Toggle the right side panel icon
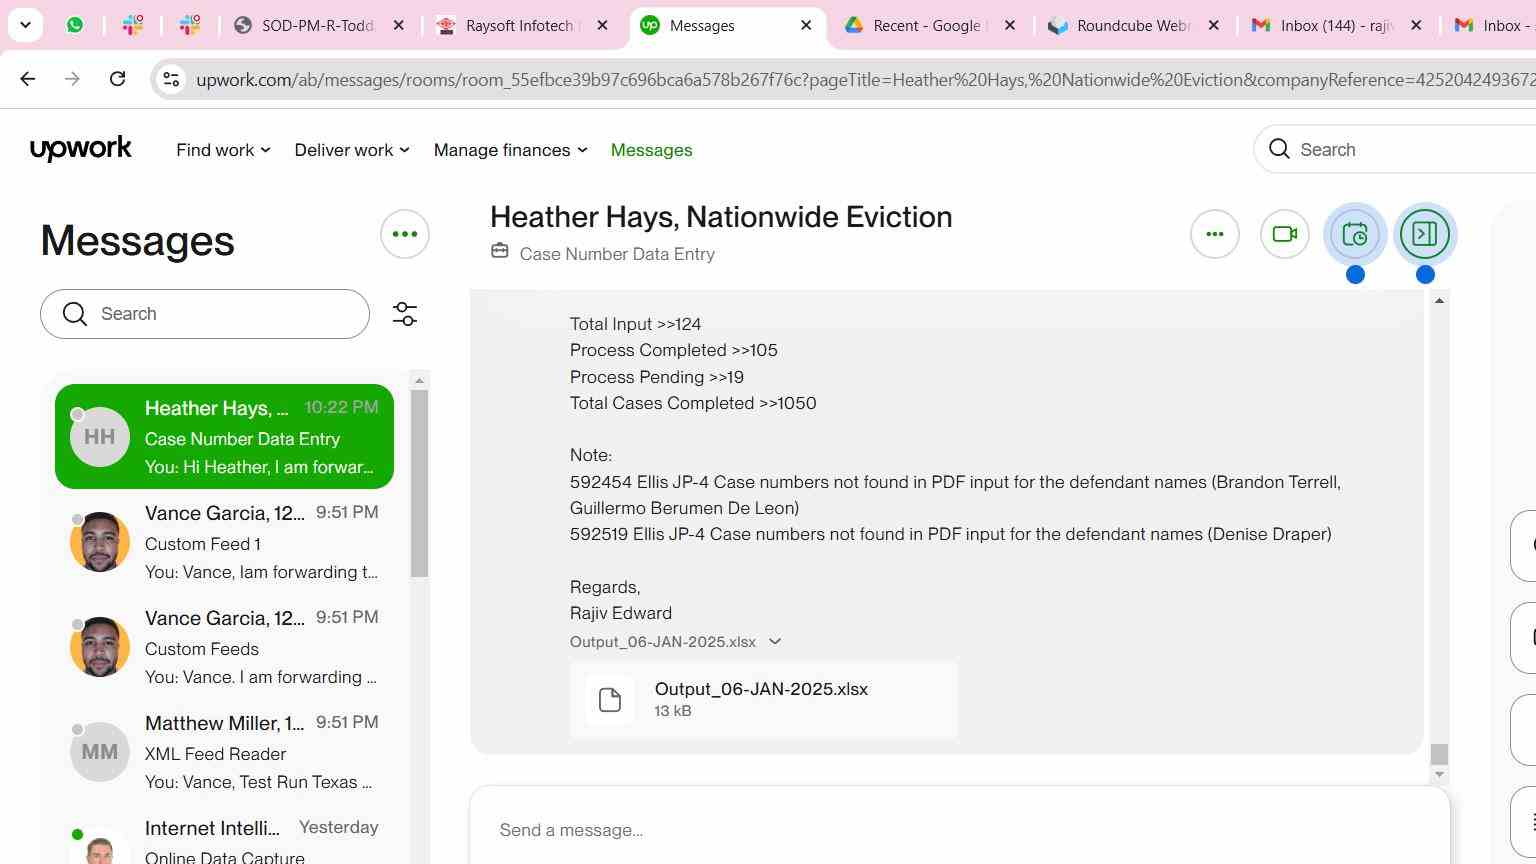This screenshot has width=1536, height=864. coord(1425,234)
